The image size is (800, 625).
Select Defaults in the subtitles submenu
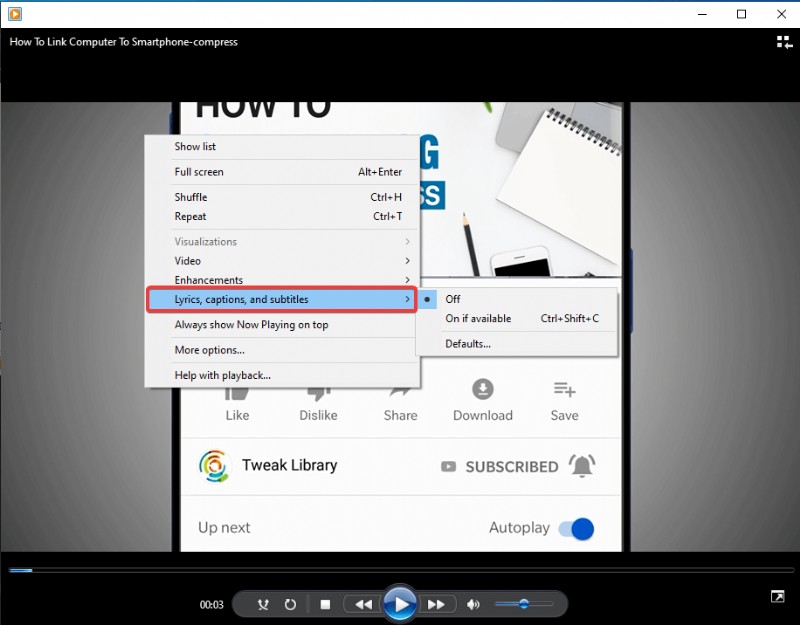coord(466,343)
